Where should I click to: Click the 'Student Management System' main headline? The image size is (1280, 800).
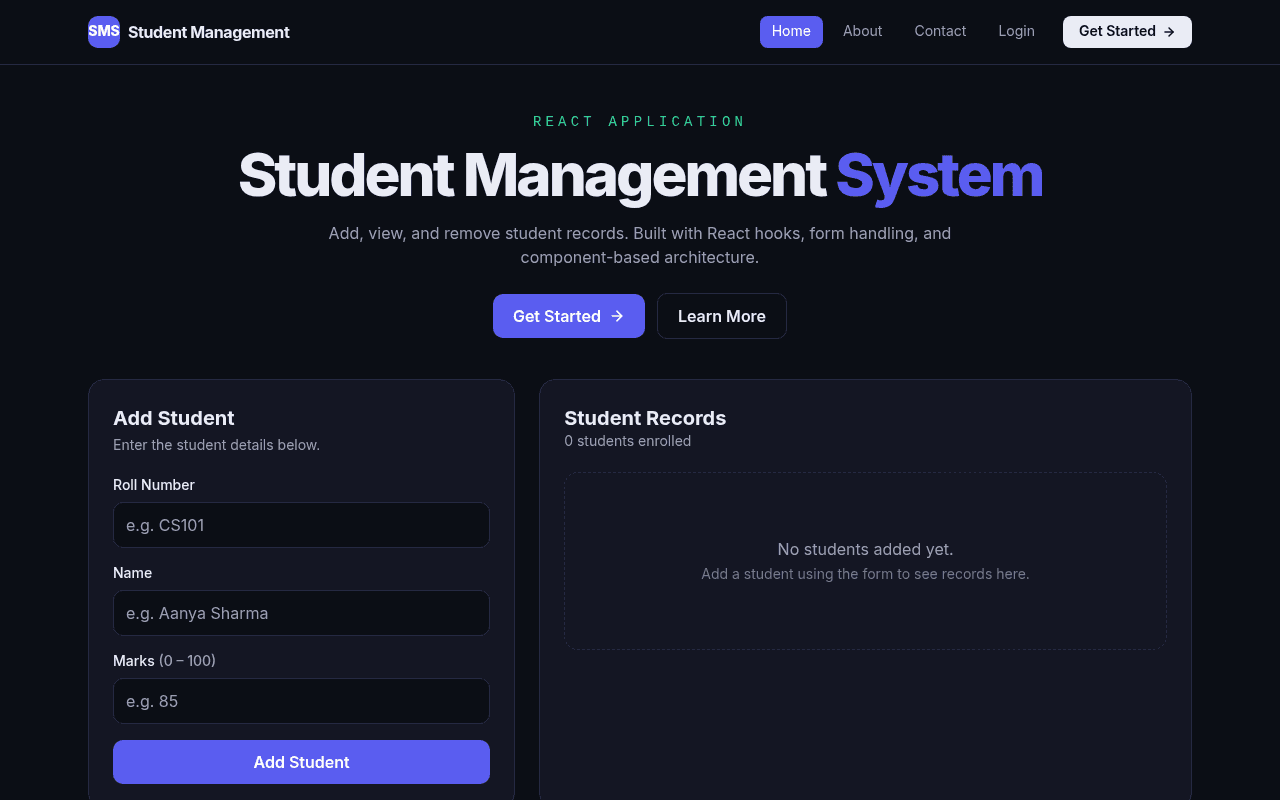click(x=640, y=176)
